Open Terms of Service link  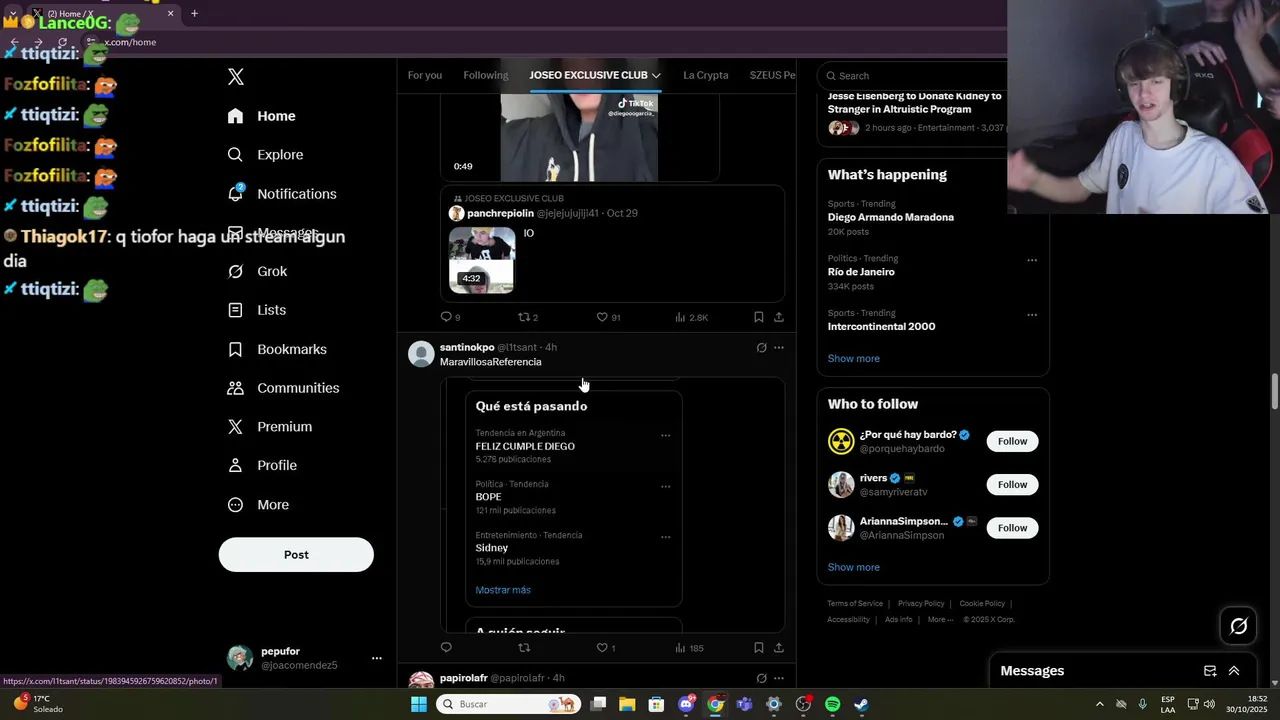[x=855, y=604]
